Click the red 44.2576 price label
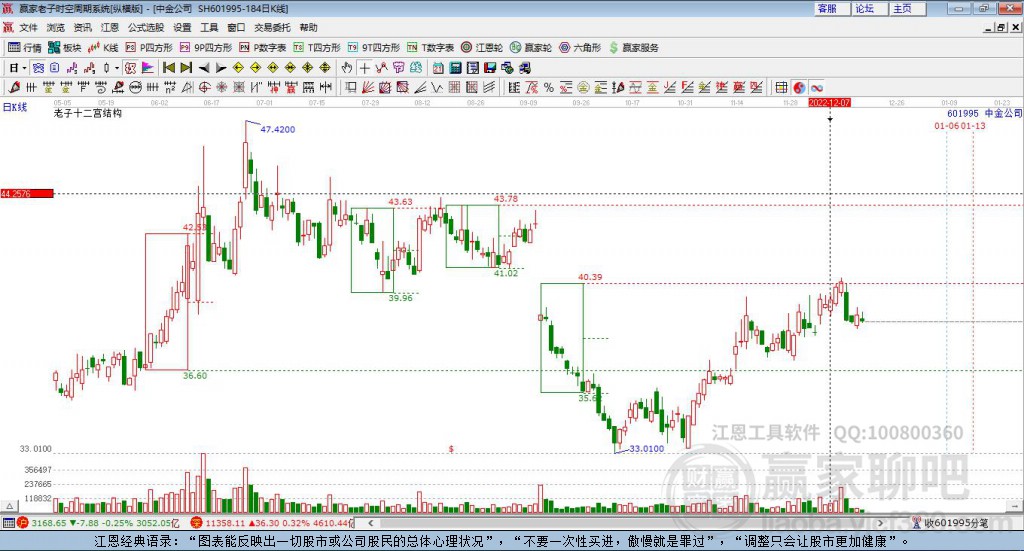 click(27, 193)
